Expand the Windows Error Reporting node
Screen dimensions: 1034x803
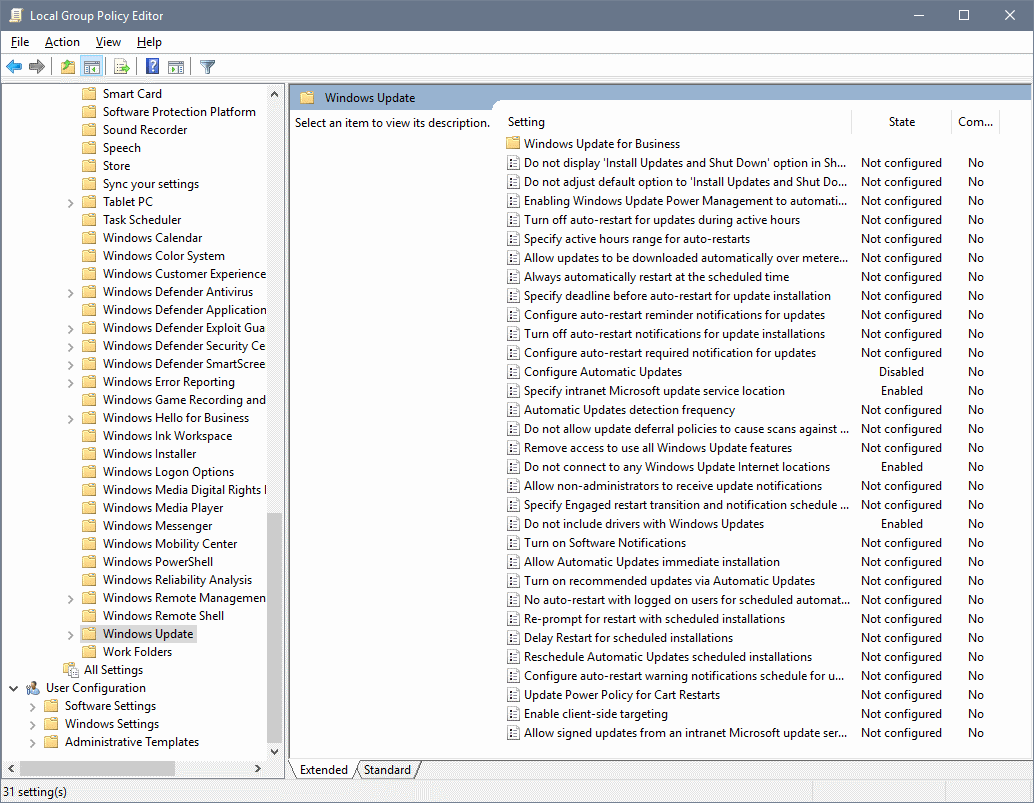pos(71,383)
